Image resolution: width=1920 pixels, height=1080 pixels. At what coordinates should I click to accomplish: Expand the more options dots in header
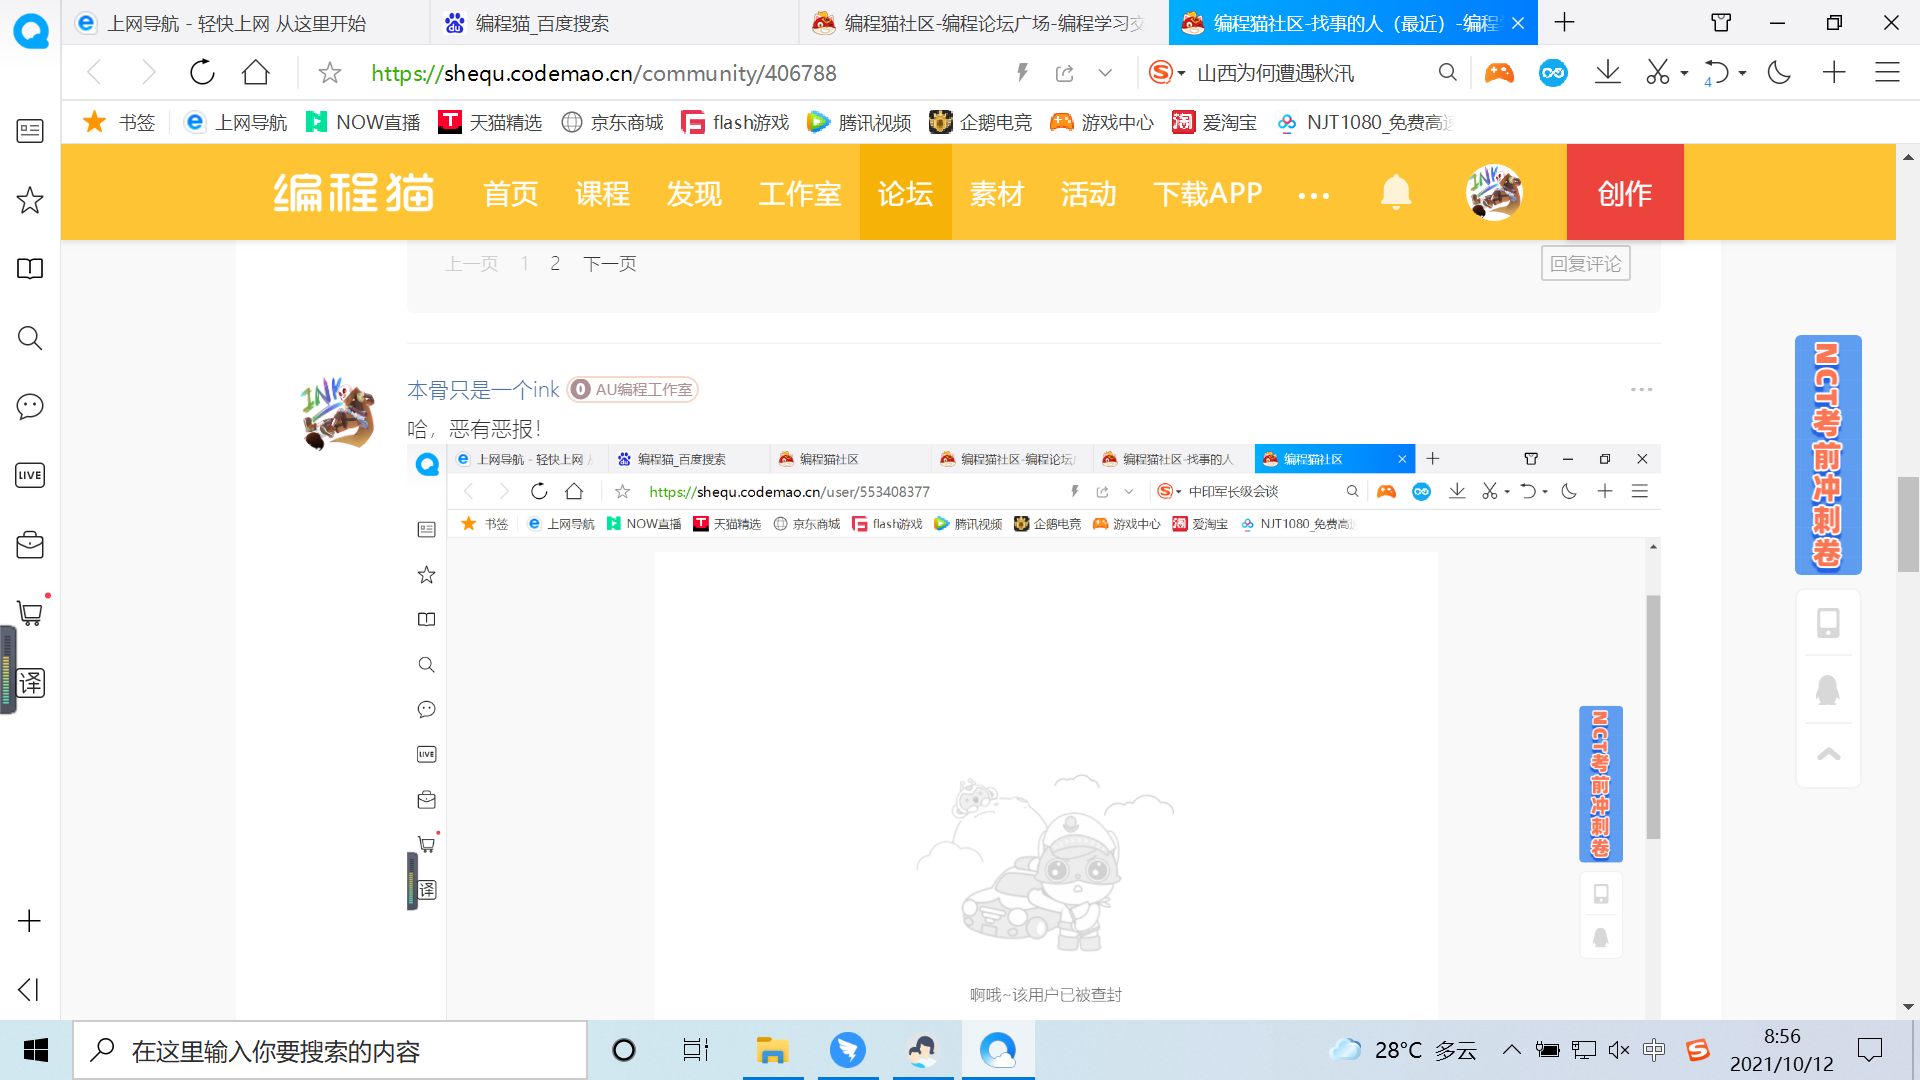[x=1314, y=196]
